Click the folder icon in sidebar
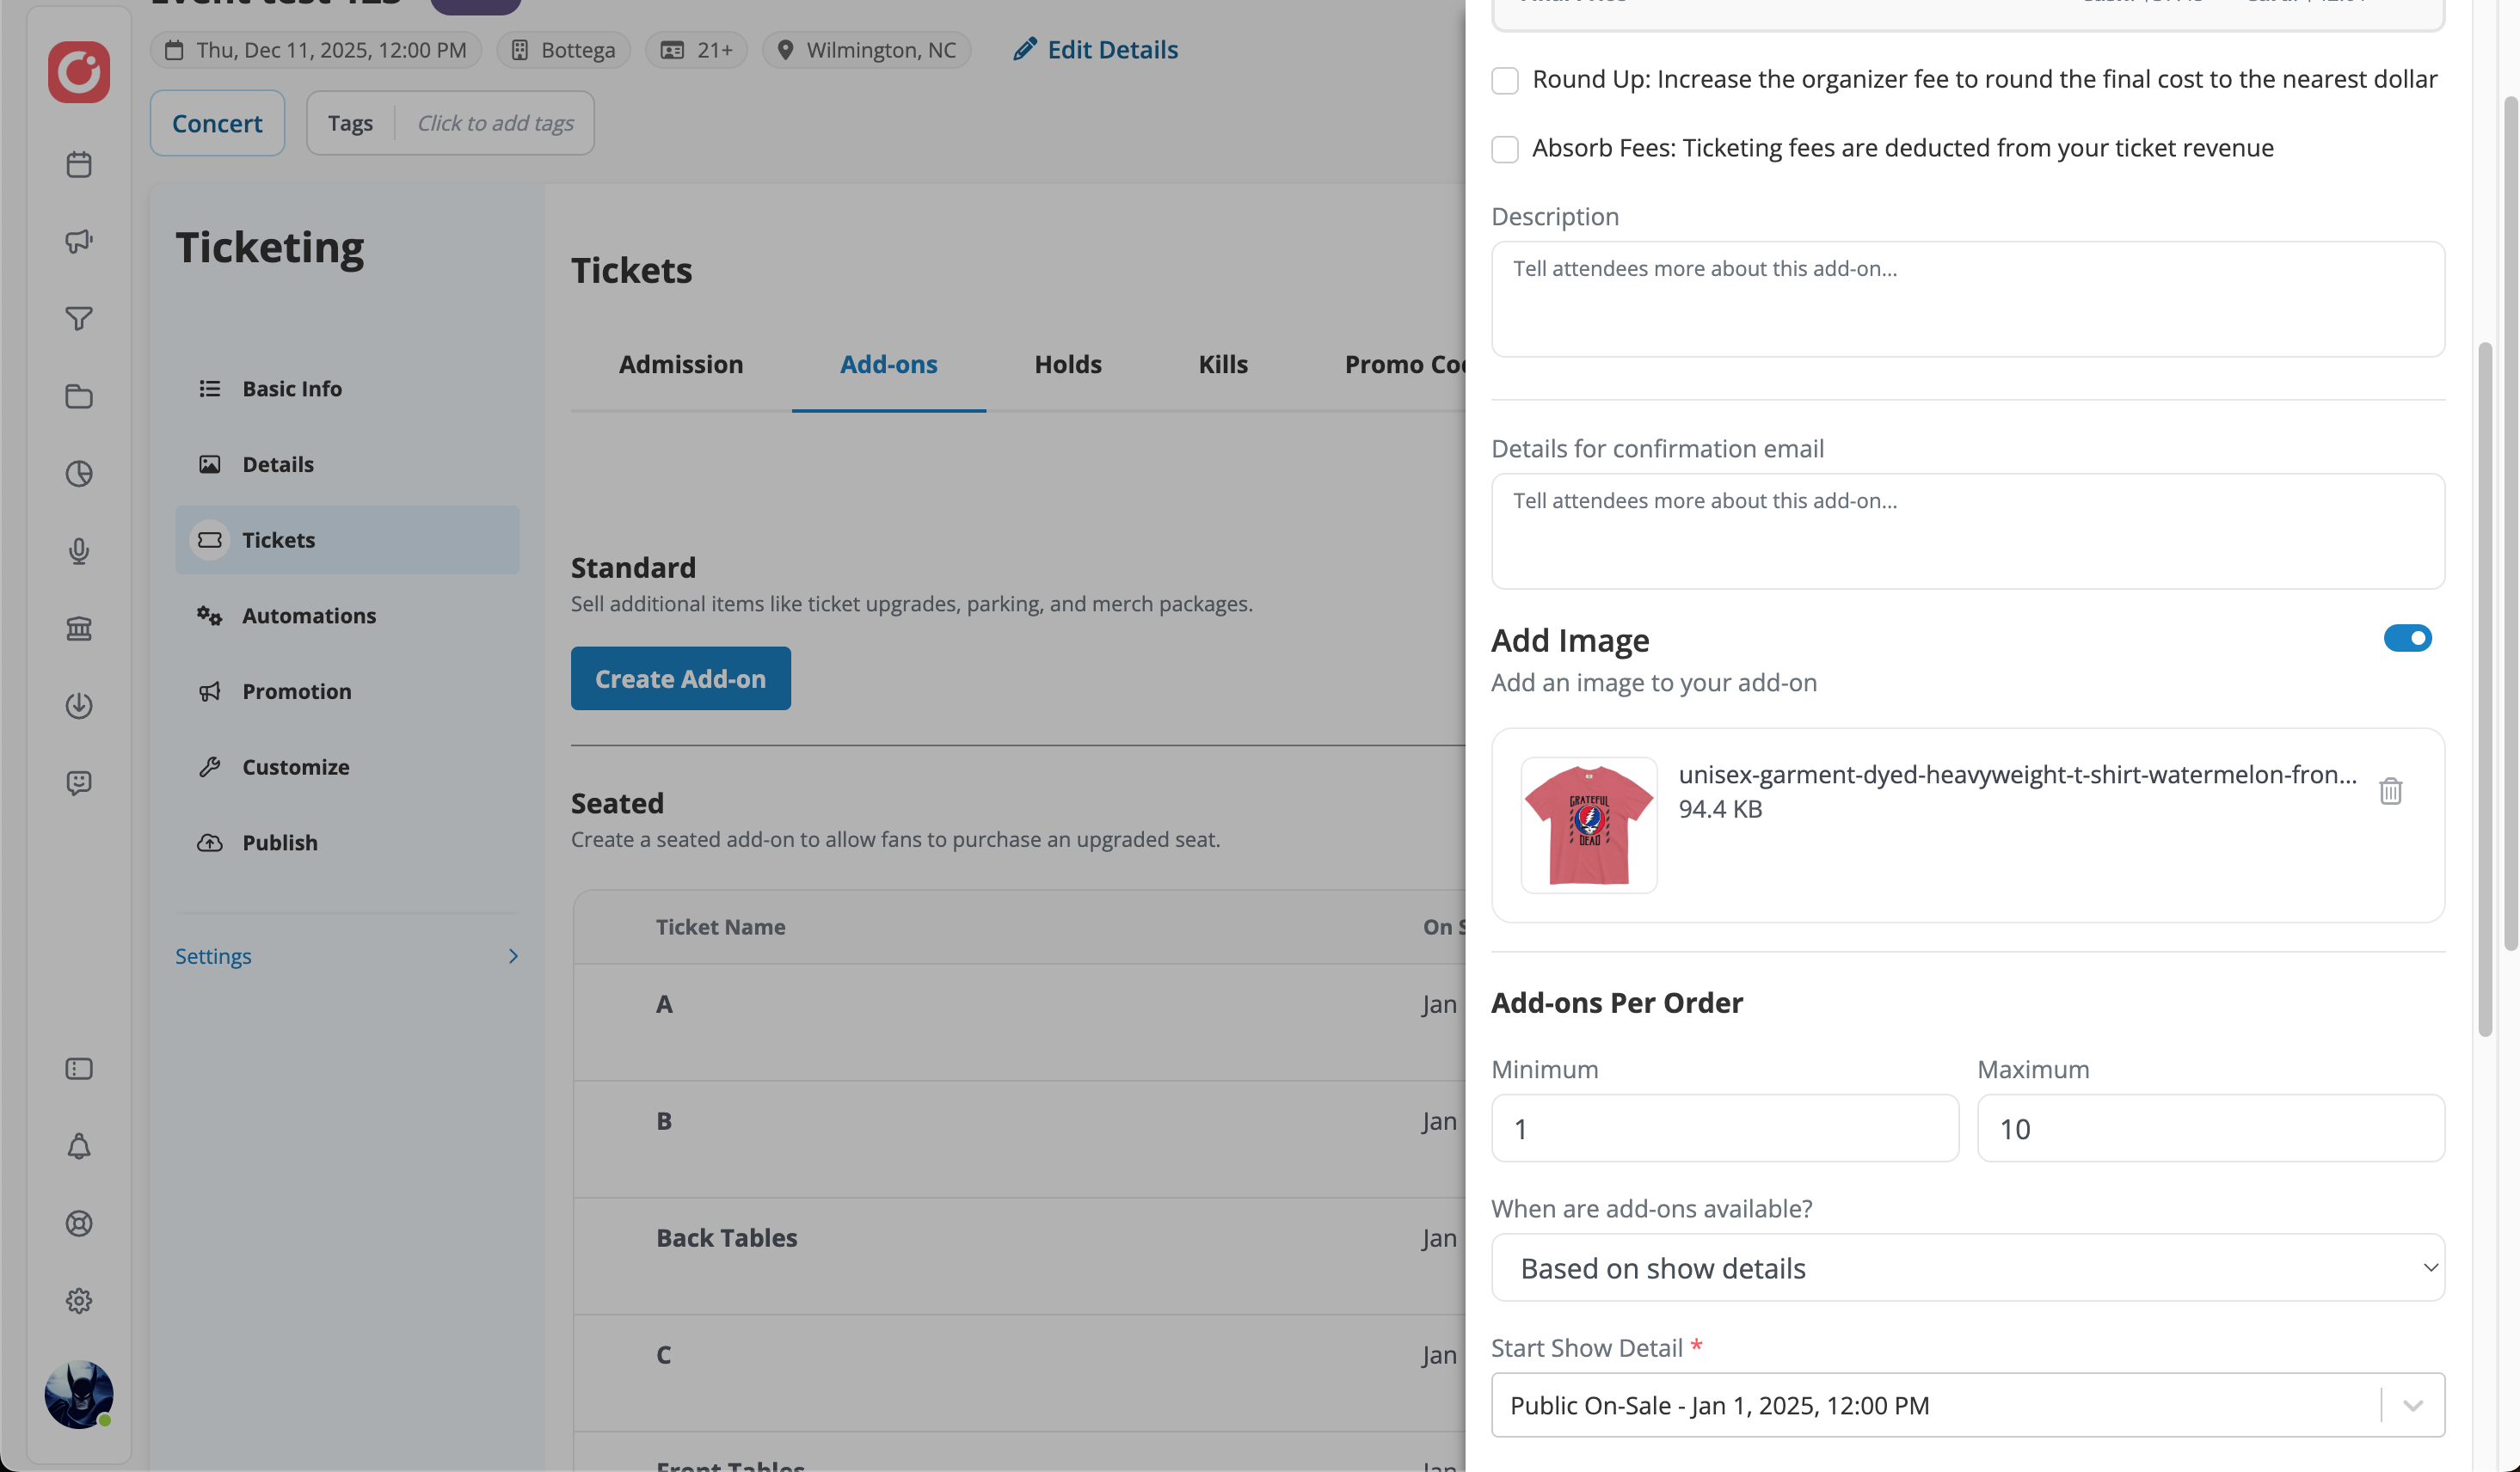Viewport: 2520px width, 1472px height. click(79, 396)
